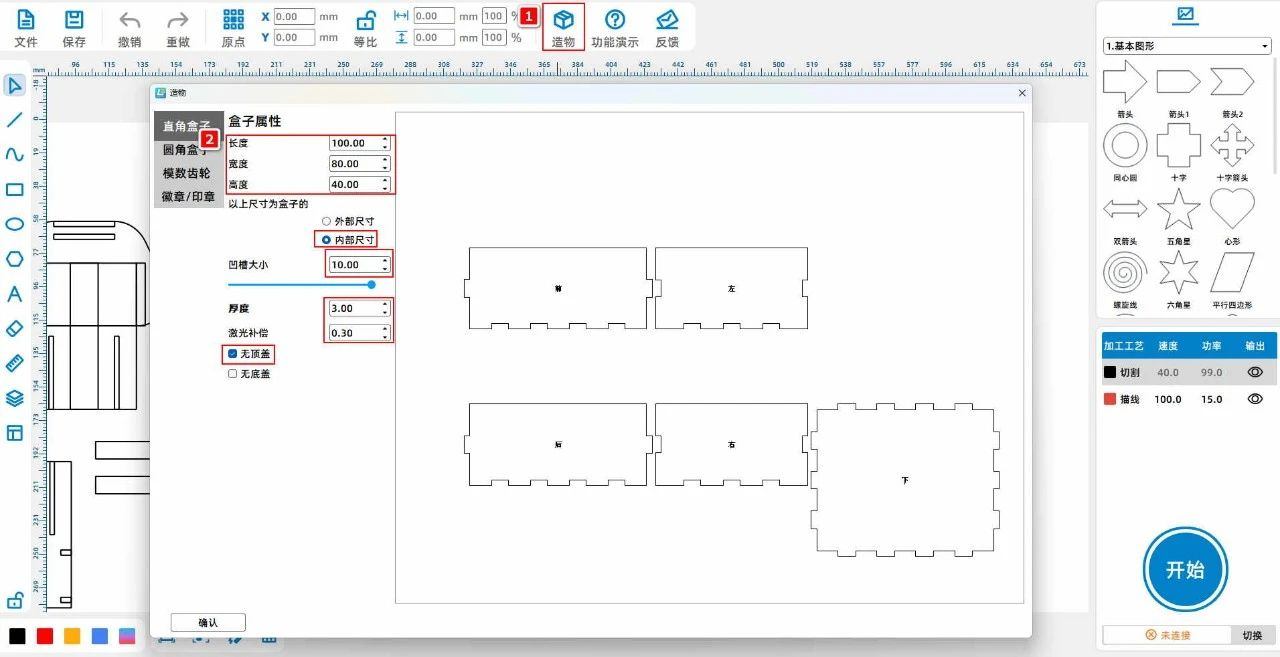1280x657 pixels.
Task: Select the ellipse drawing tool
Action: click(x=14, y=224)
